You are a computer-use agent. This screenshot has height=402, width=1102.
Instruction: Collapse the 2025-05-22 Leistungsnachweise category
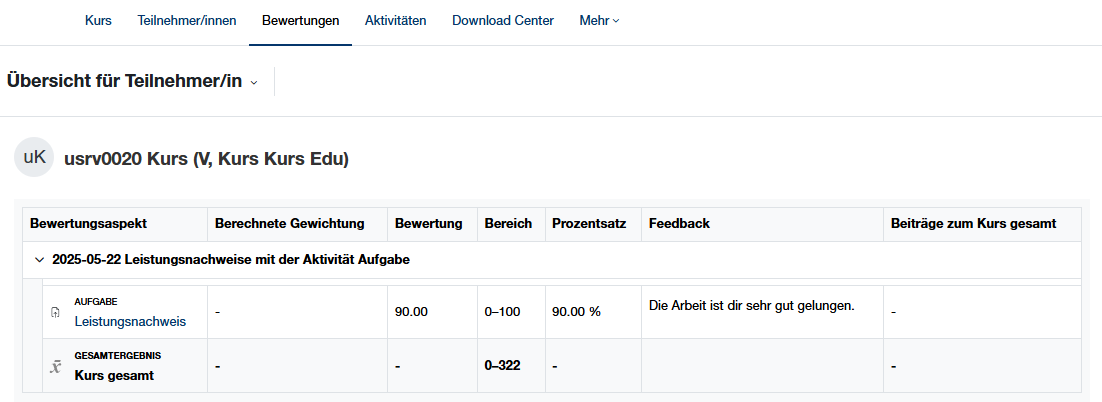pos(39,260)
